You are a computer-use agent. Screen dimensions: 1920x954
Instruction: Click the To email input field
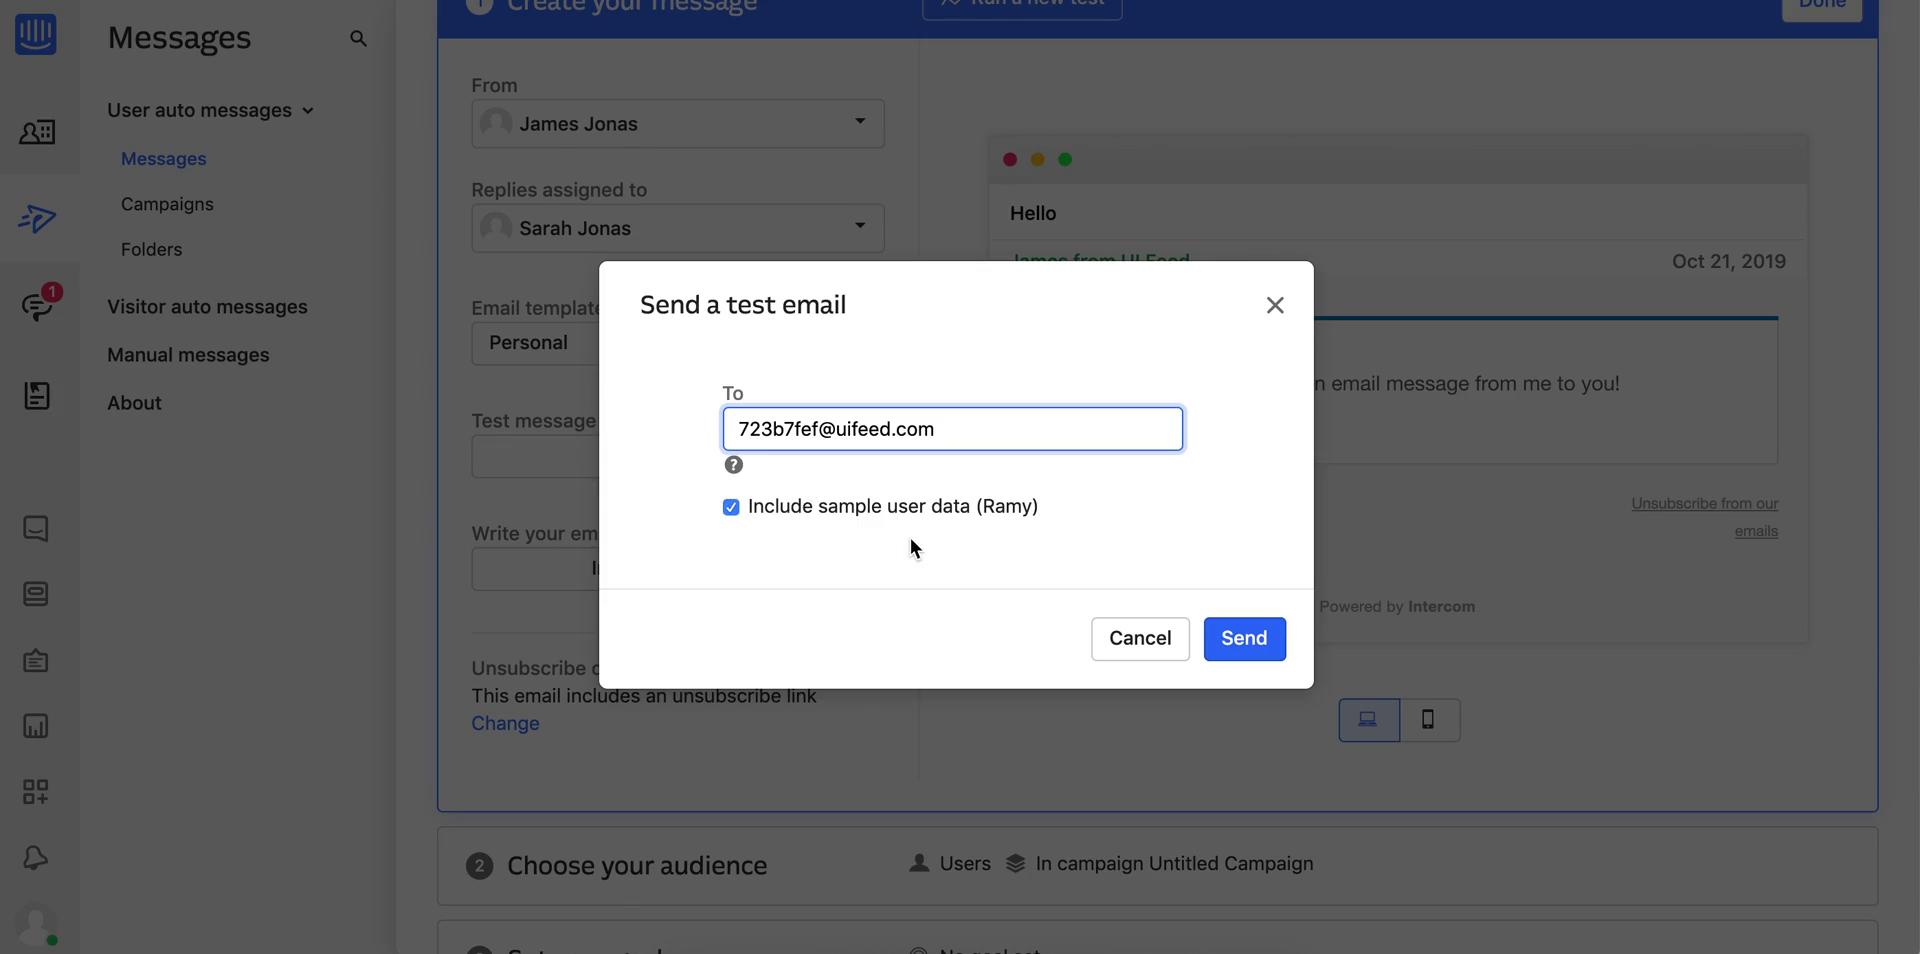[953, 429]
